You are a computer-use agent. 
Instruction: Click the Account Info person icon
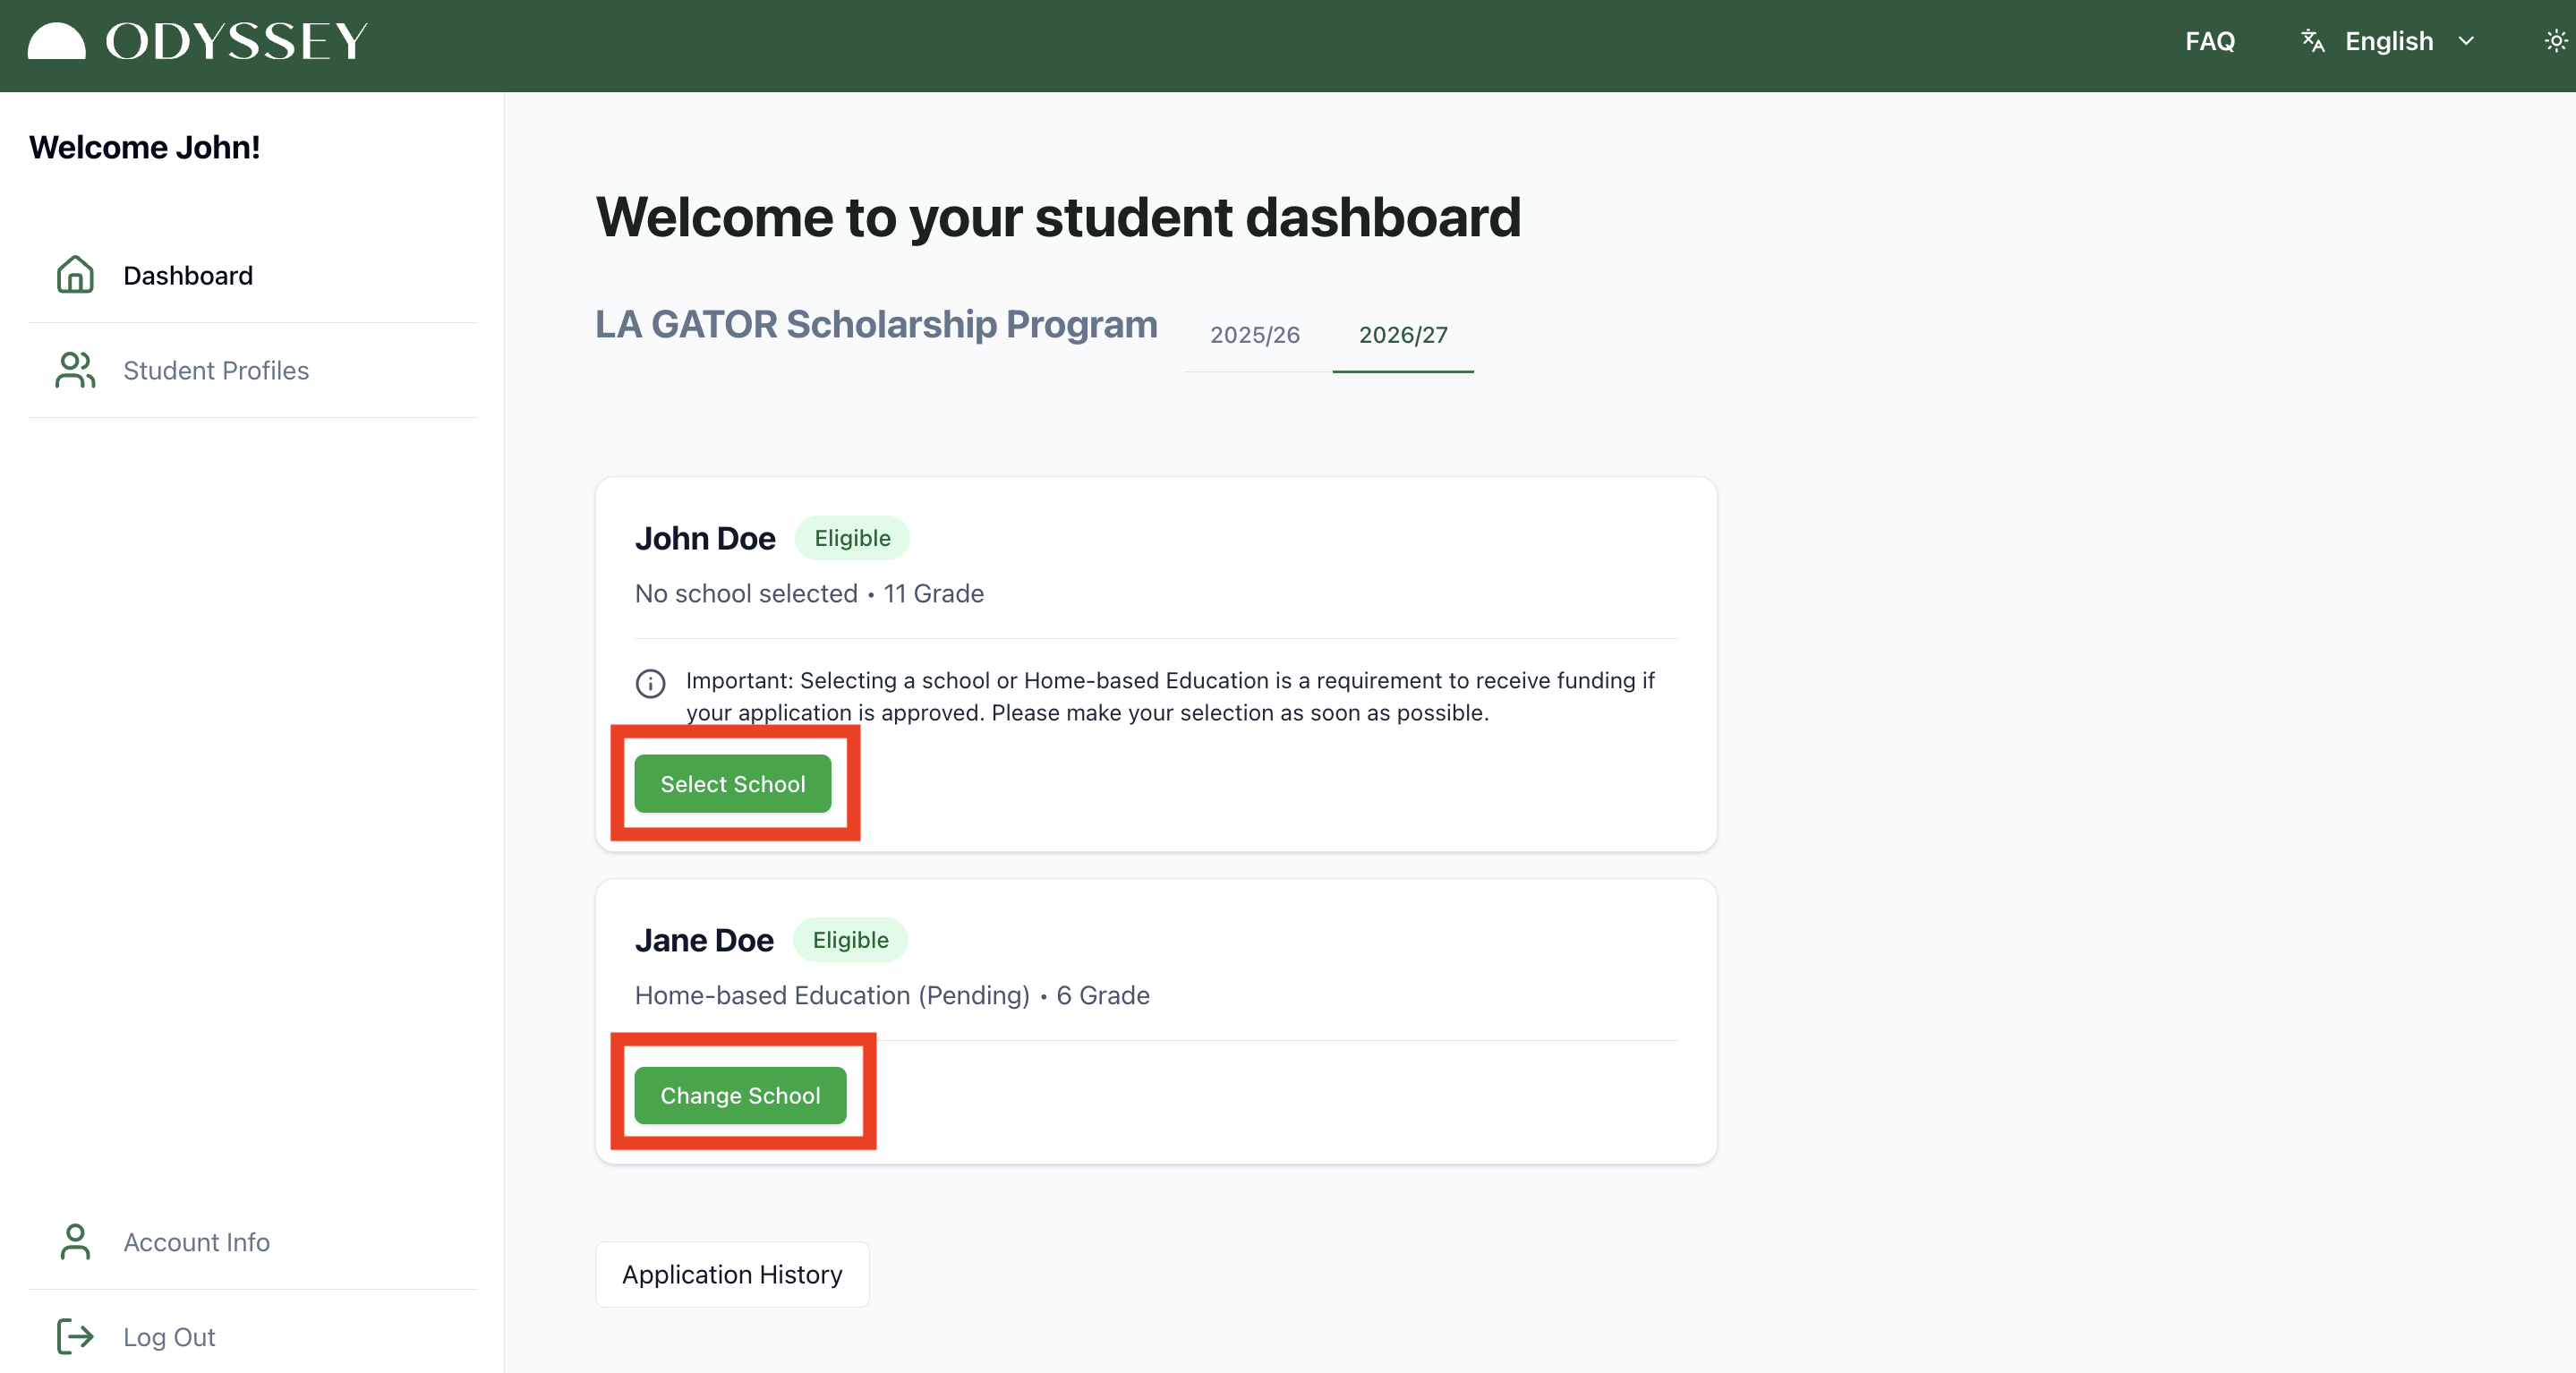pyautogui.click(x=75, y=1242)
